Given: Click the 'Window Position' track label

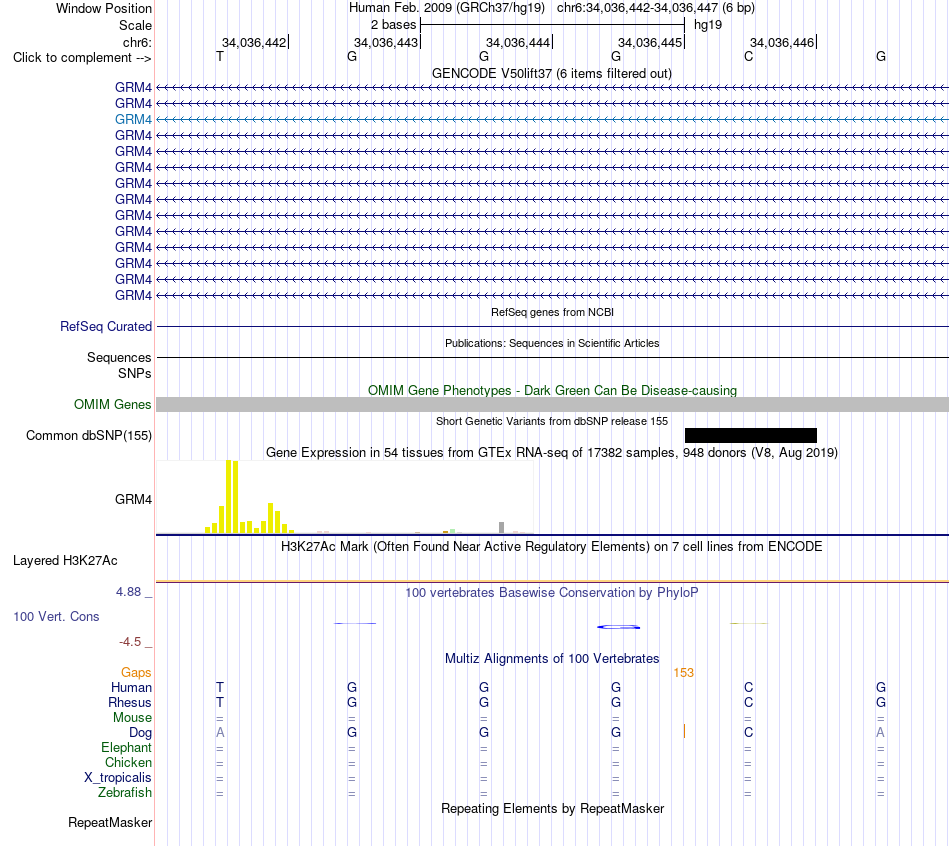Looking at the screenshot, I should pyautogui.click(x=104, y=8).
